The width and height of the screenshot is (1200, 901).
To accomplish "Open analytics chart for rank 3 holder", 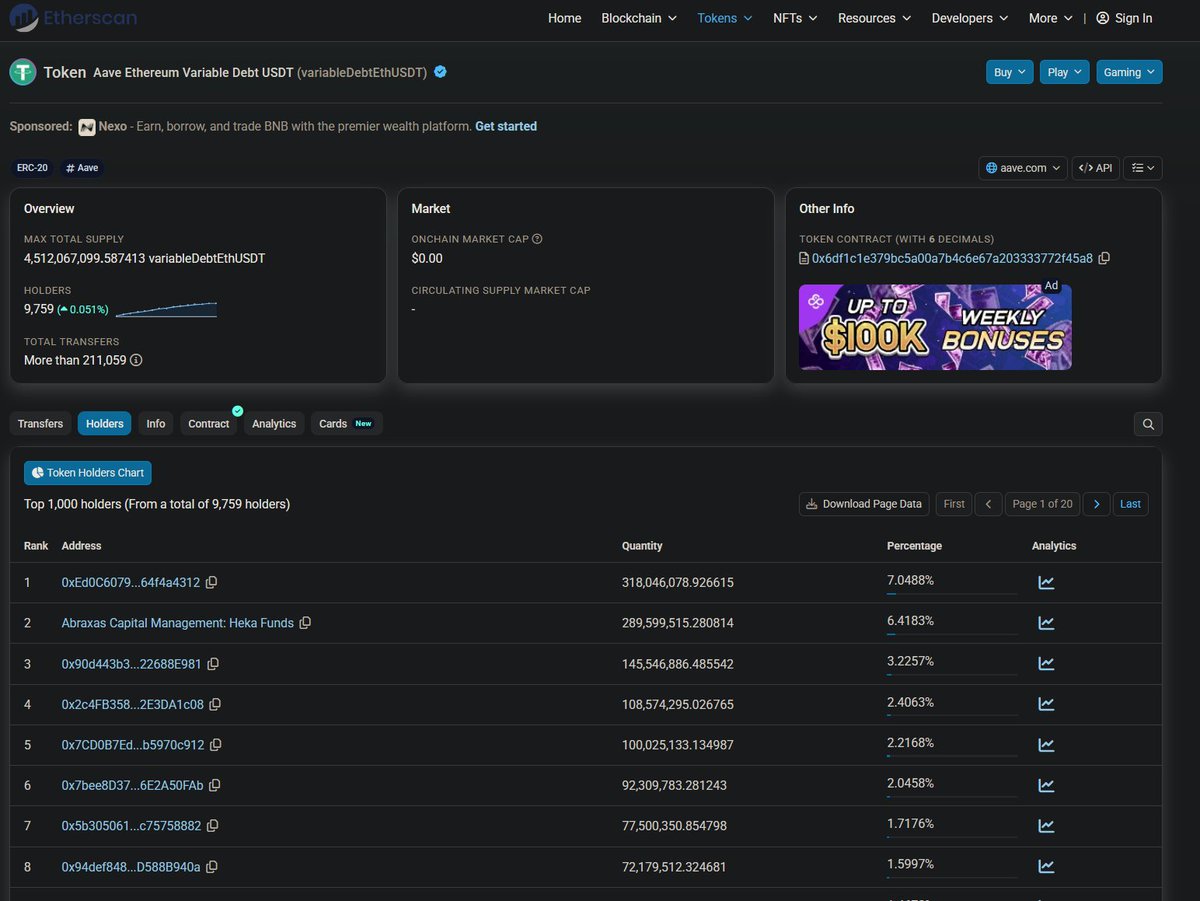I will 1046,664.
